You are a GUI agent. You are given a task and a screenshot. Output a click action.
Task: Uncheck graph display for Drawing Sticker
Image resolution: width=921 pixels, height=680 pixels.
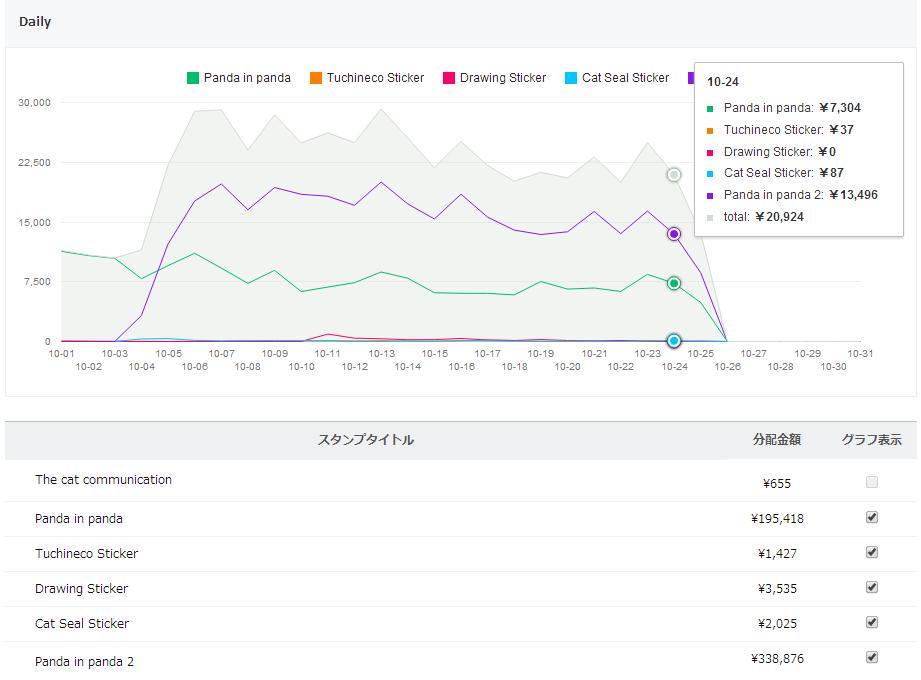tap(872, 587)
